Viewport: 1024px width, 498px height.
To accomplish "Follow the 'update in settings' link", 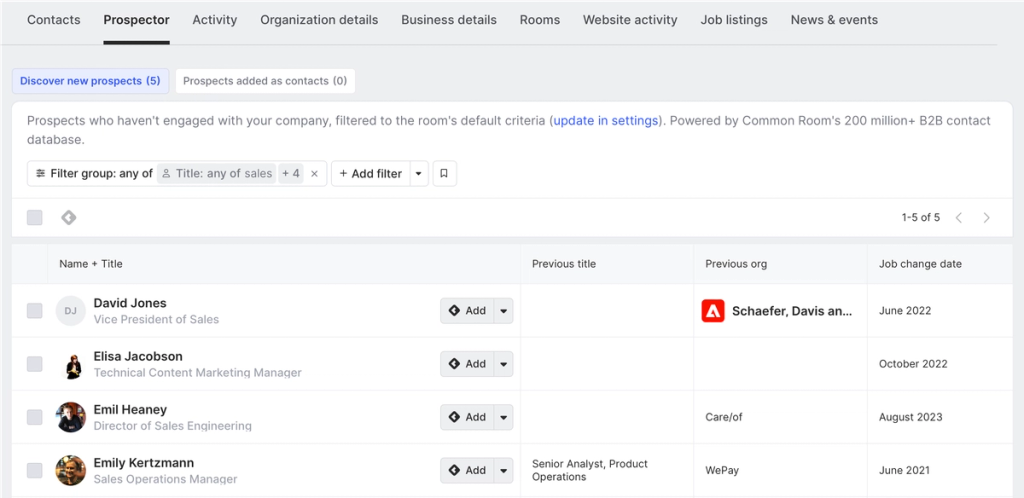I will pyautogui.click(x=605, y=121).
